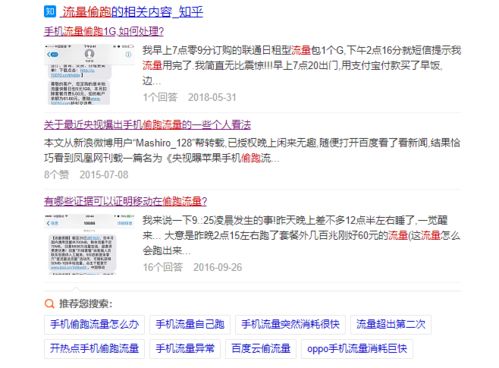Screen dimensions: 499x368
Task: Click the third result's SMS screenshot thumbnail
Action: coord(89,244)
